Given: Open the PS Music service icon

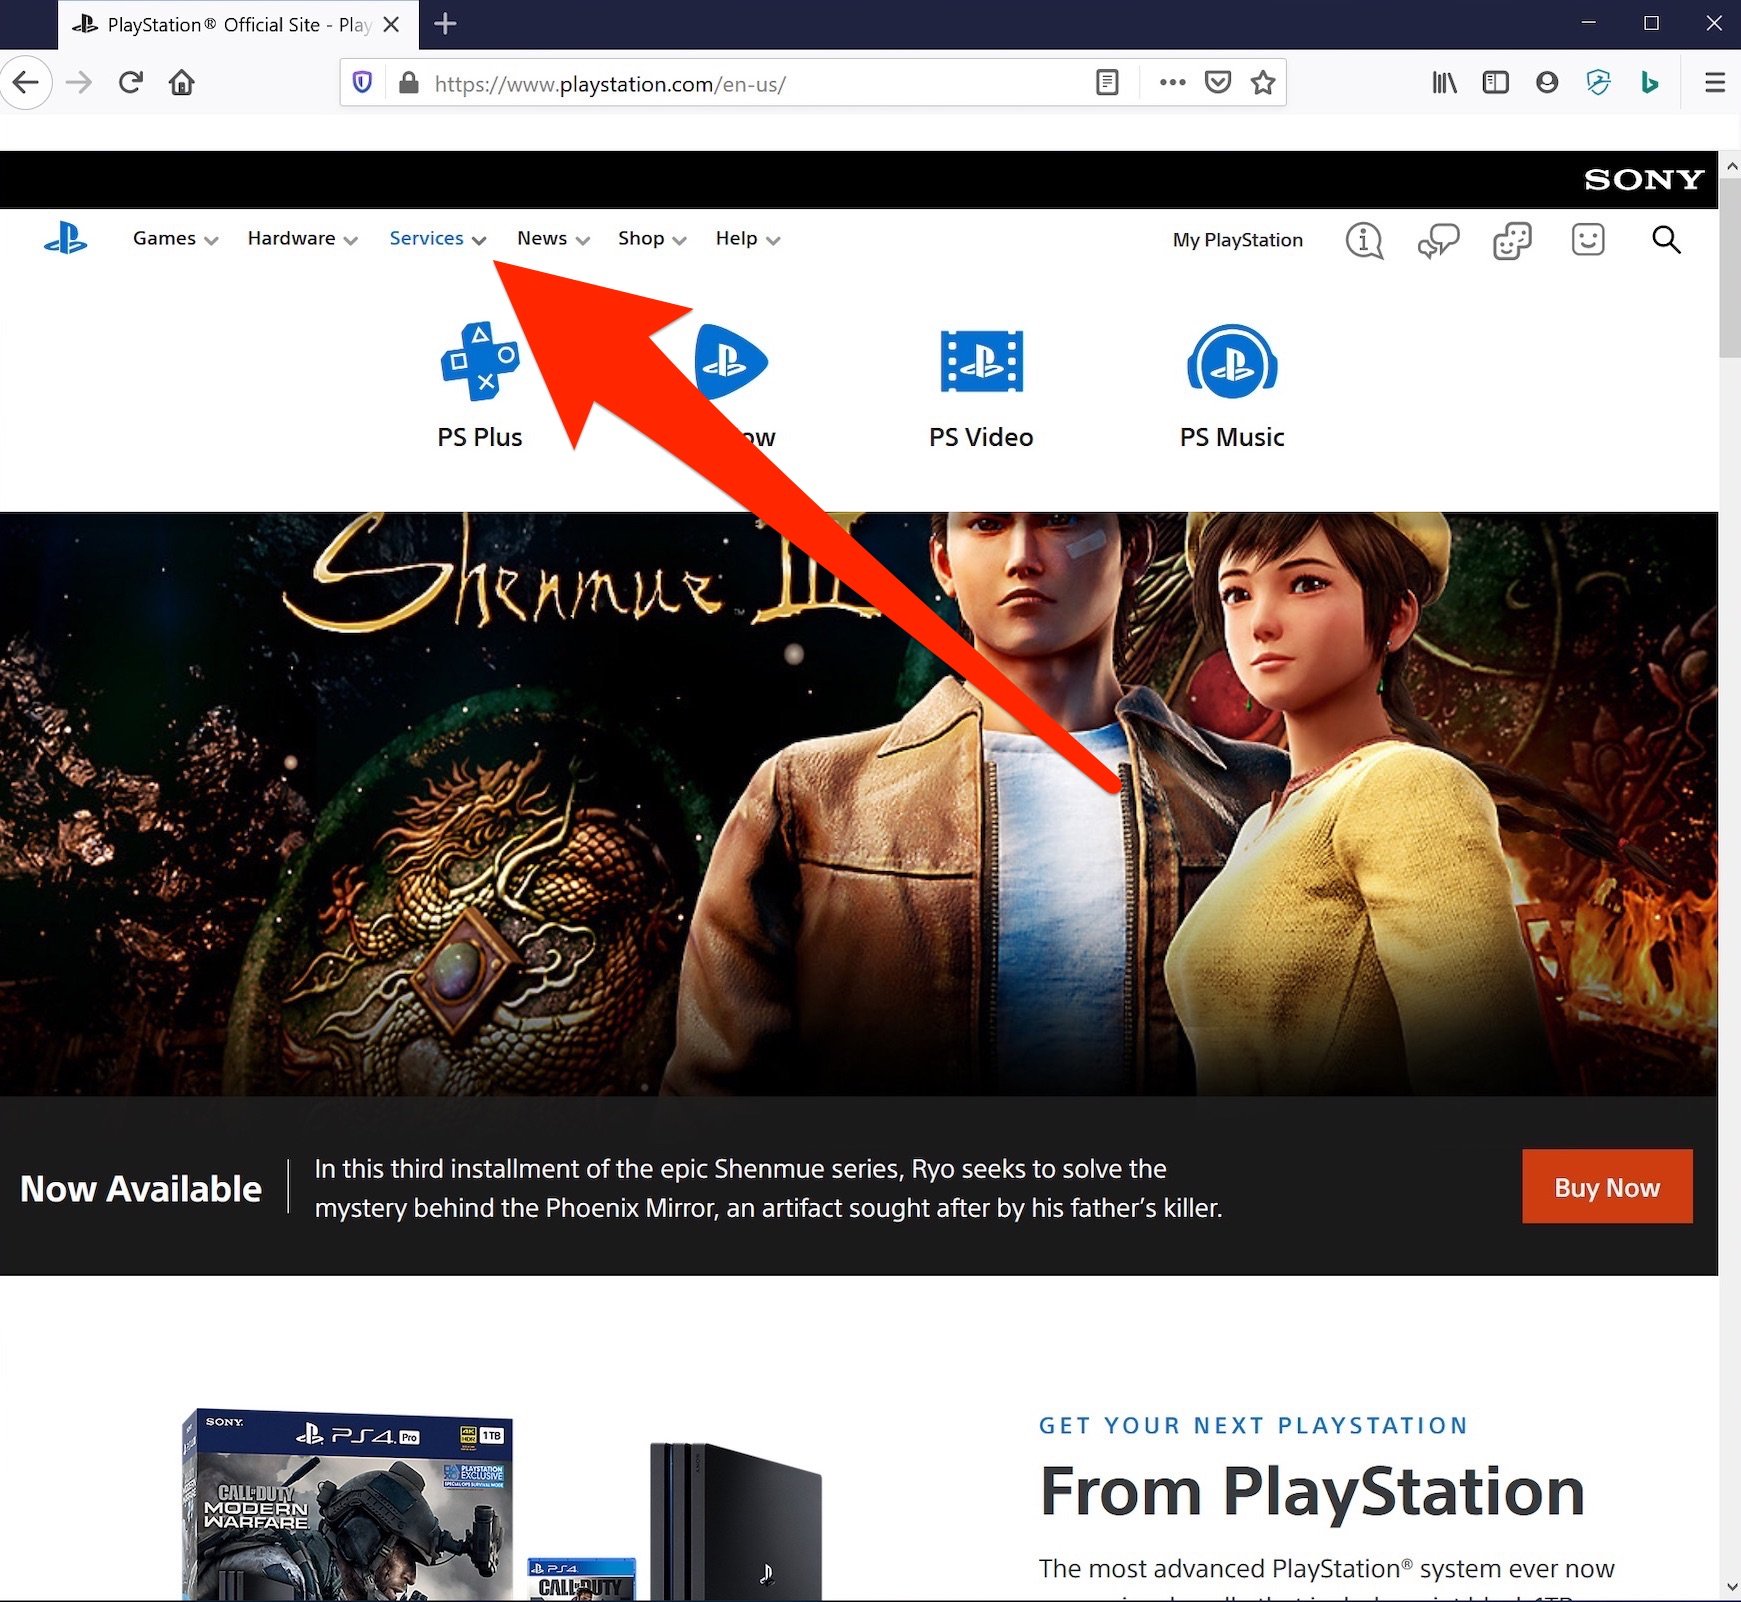Looking at the screenshot, I should click(x=1232, y=361).
